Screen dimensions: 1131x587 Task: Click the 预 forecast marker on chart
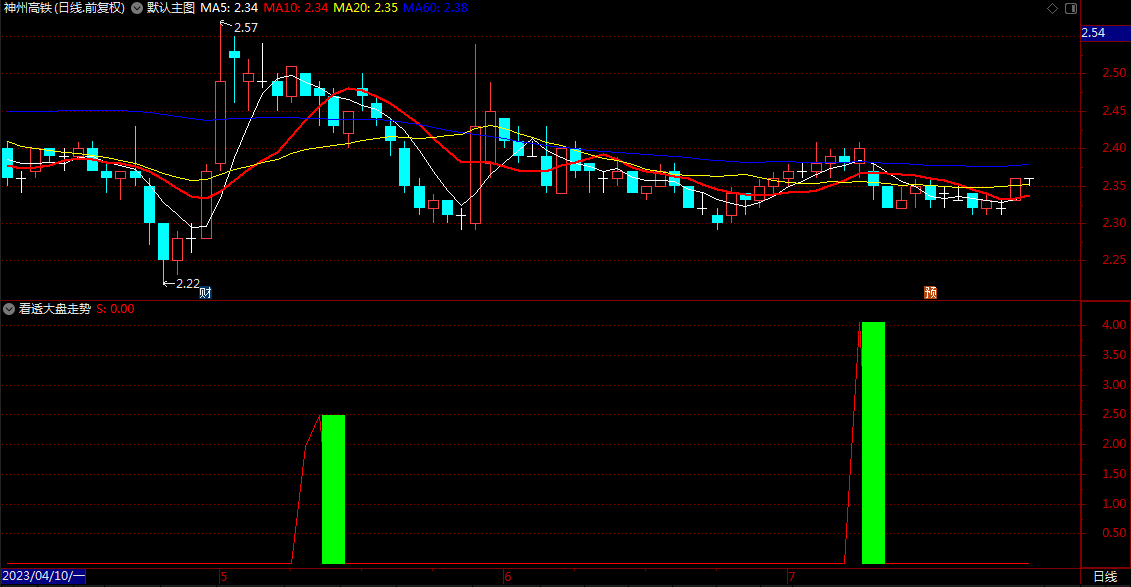click(930, 292)
